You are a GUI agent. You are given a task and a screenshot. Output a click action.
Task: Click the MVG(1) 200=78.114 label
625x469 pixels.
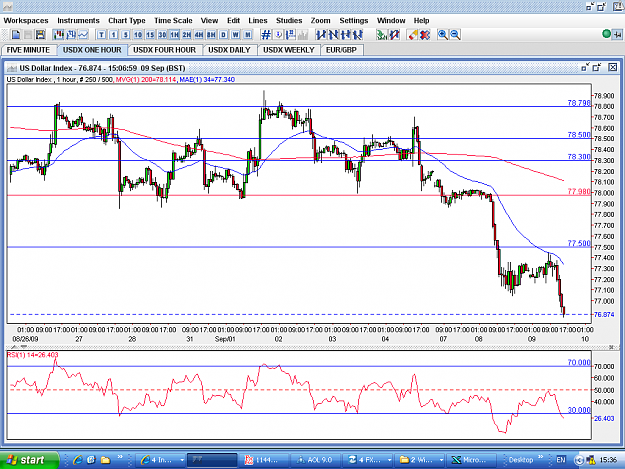tap(146, 80)
